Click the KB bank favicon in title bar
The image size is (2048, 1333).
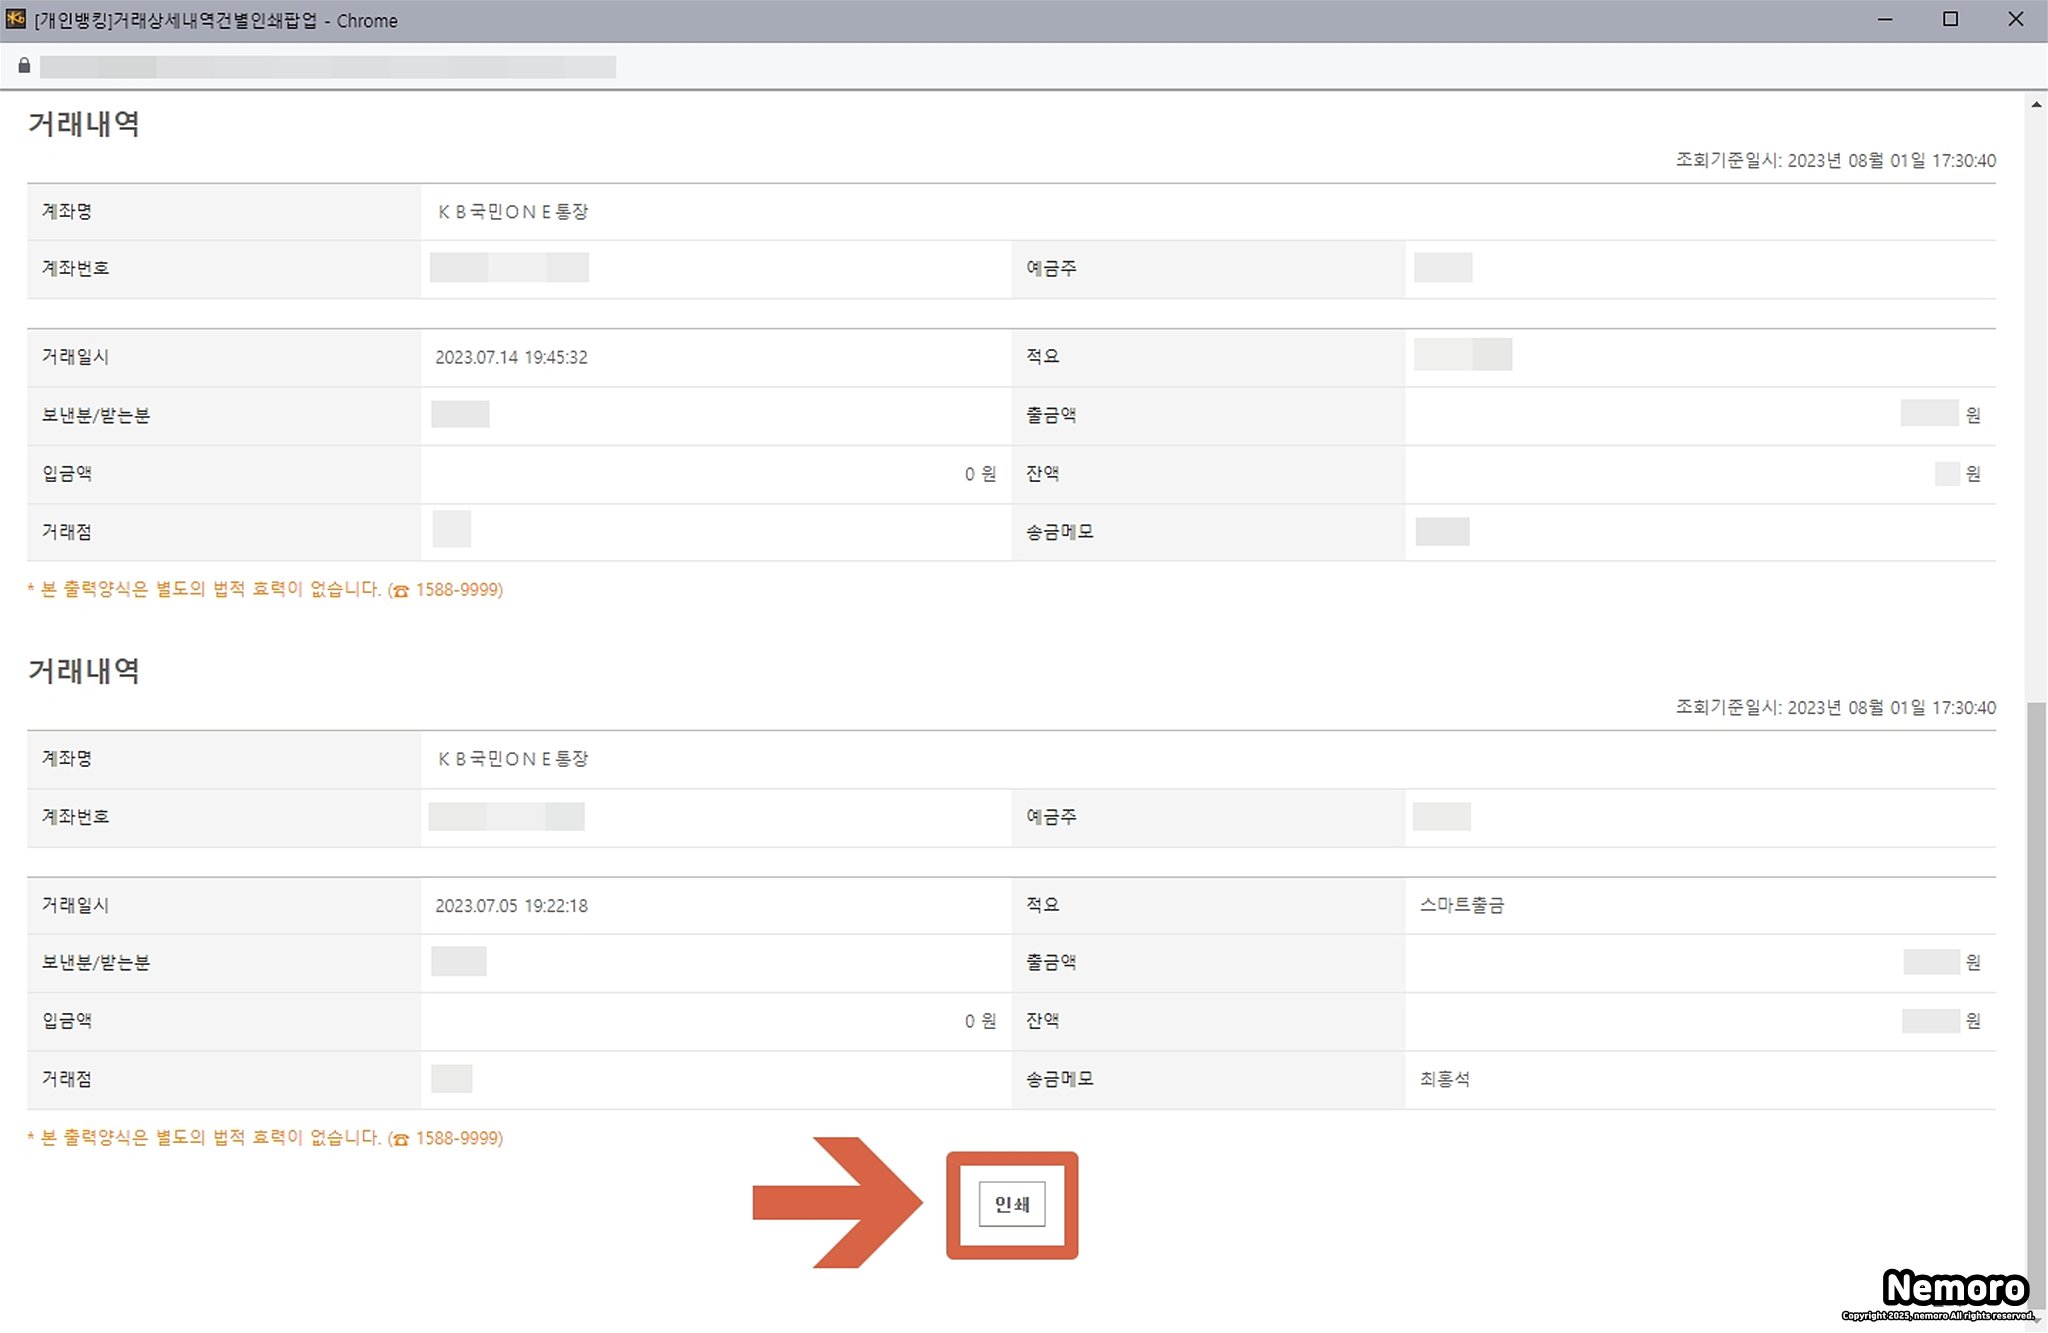click(x=16, y=19)
